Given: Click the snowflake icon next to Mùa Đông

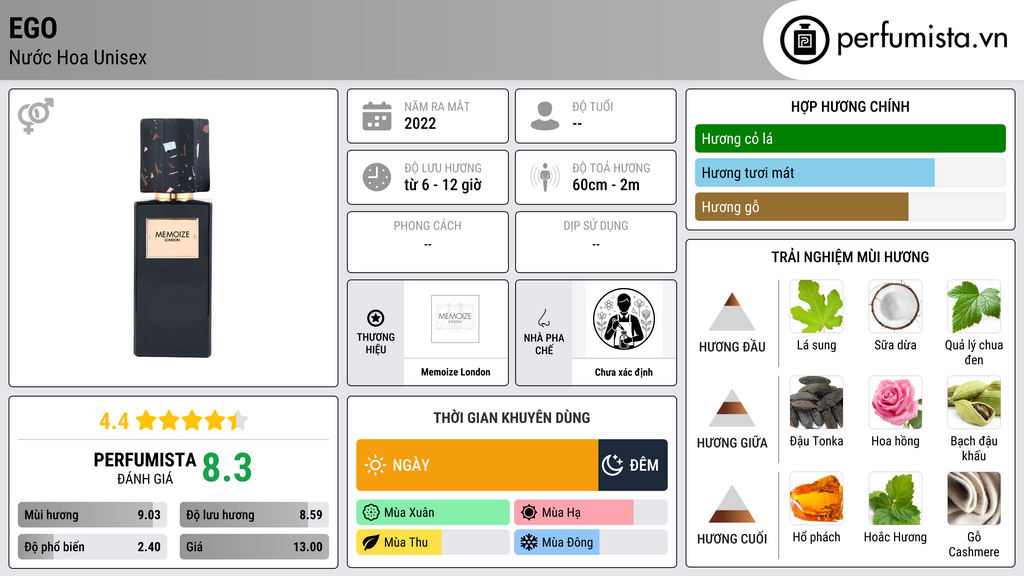Looking at the screenshot, I should pos(529,543).
